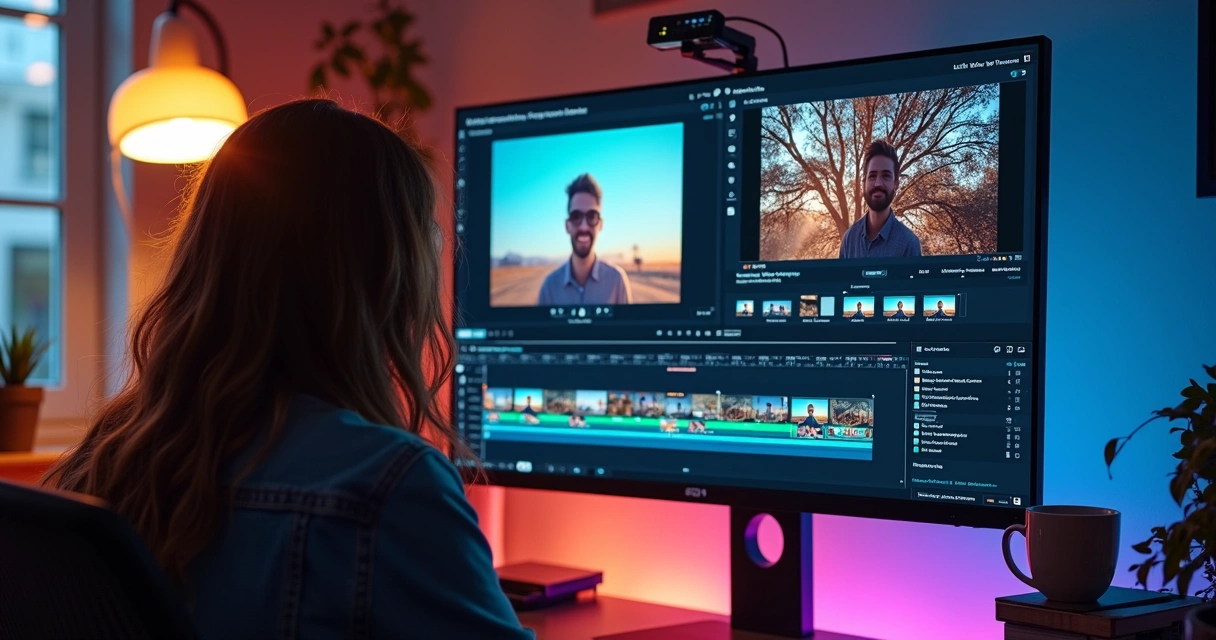Toggle the switch at the editor's top-right corner

tap(1017, 75)
